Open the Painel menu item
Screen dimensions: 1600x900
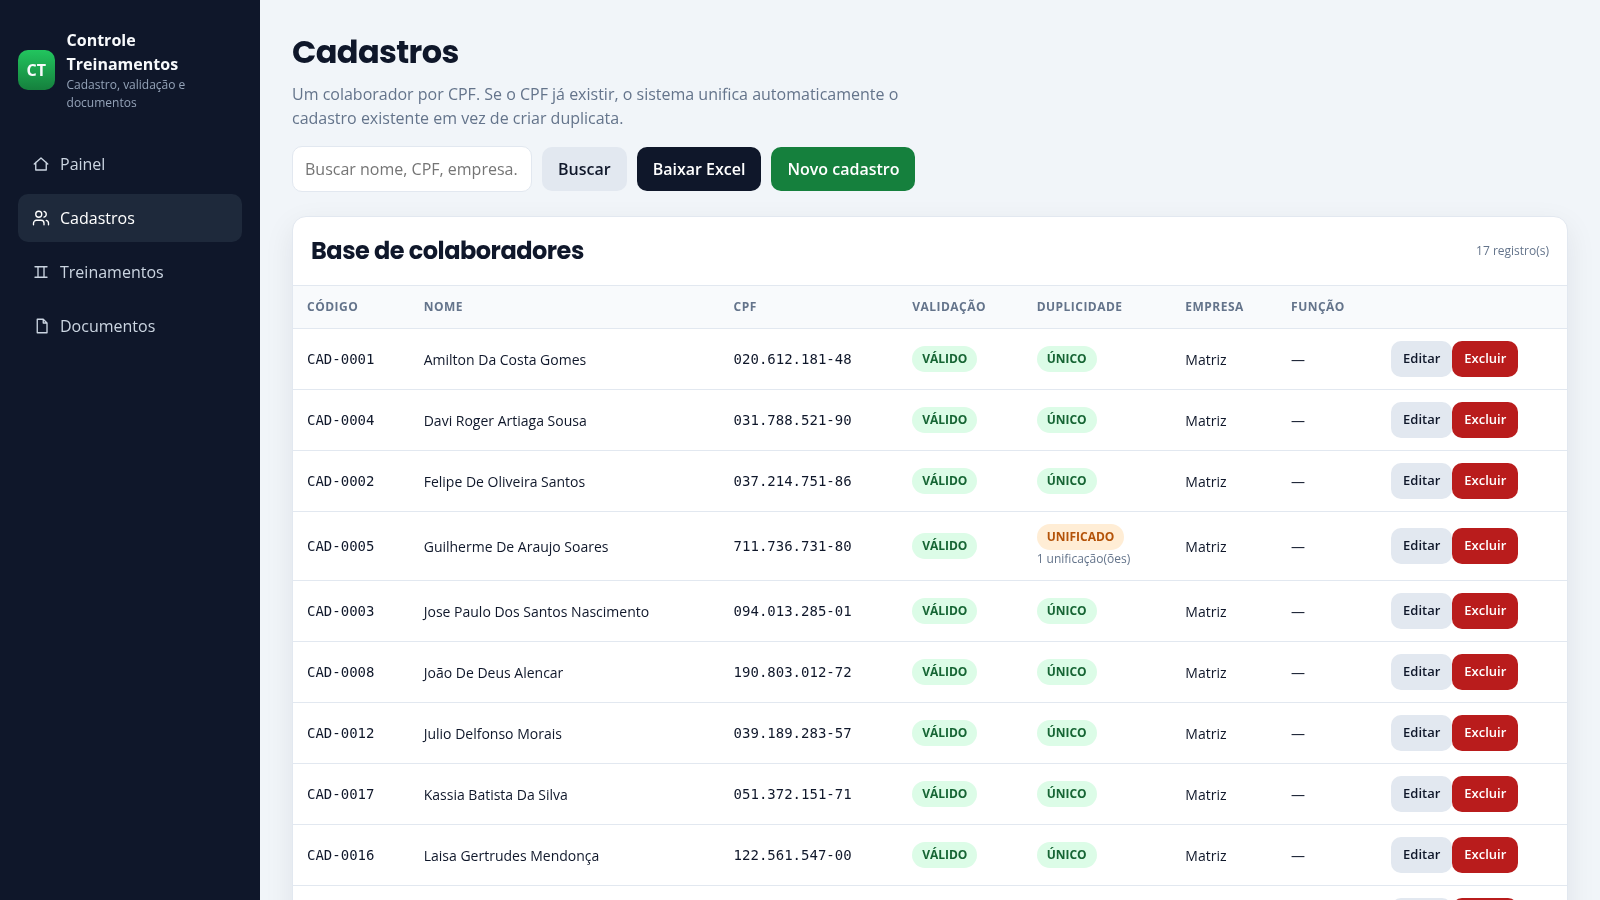pos(130,164)
